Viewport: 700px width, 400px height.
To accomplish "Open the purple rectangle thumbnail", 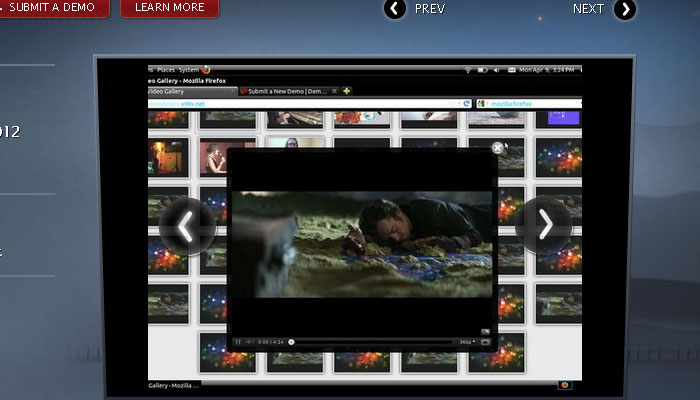I will (563, 118).
